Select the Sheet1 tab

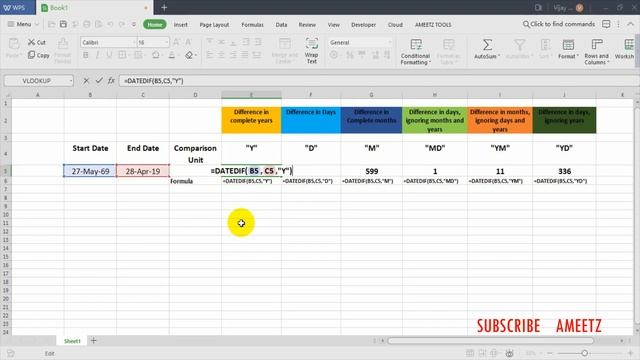pos(72,341)
